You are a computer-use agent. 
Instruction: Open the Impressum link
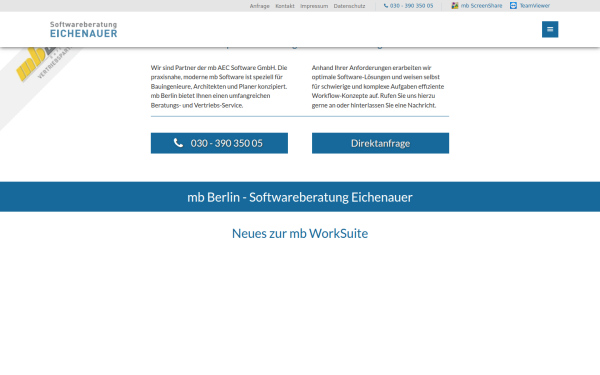click(x=314, y=6)
